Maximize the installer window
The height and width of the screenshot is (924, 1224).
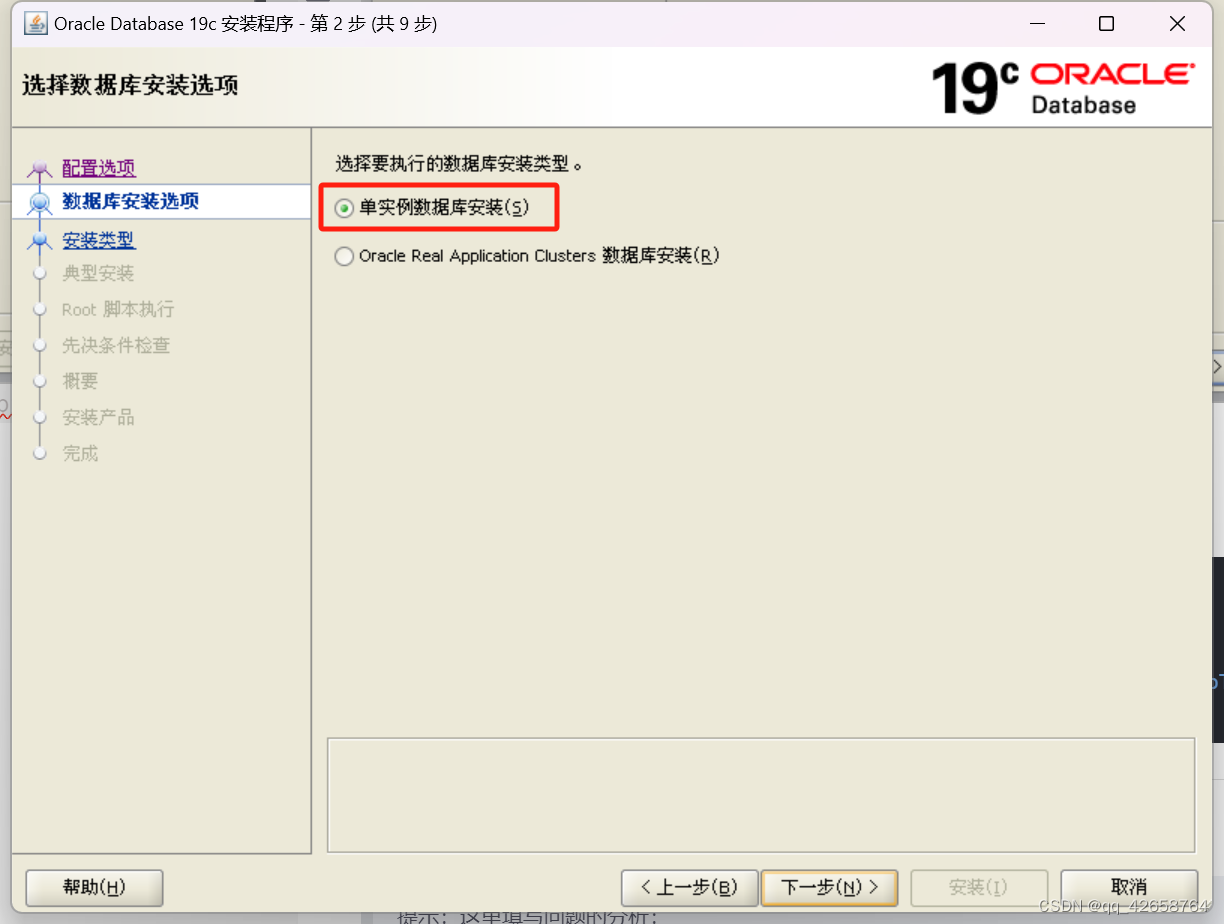1106,24
